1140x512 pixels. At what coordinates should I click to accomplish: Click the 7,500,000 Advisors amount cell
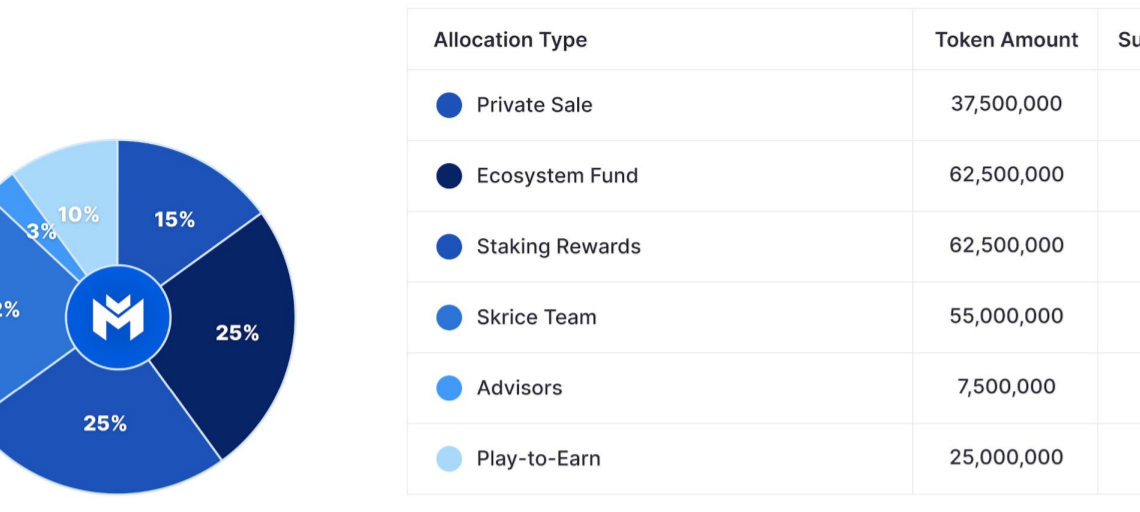click(1006, 386)
